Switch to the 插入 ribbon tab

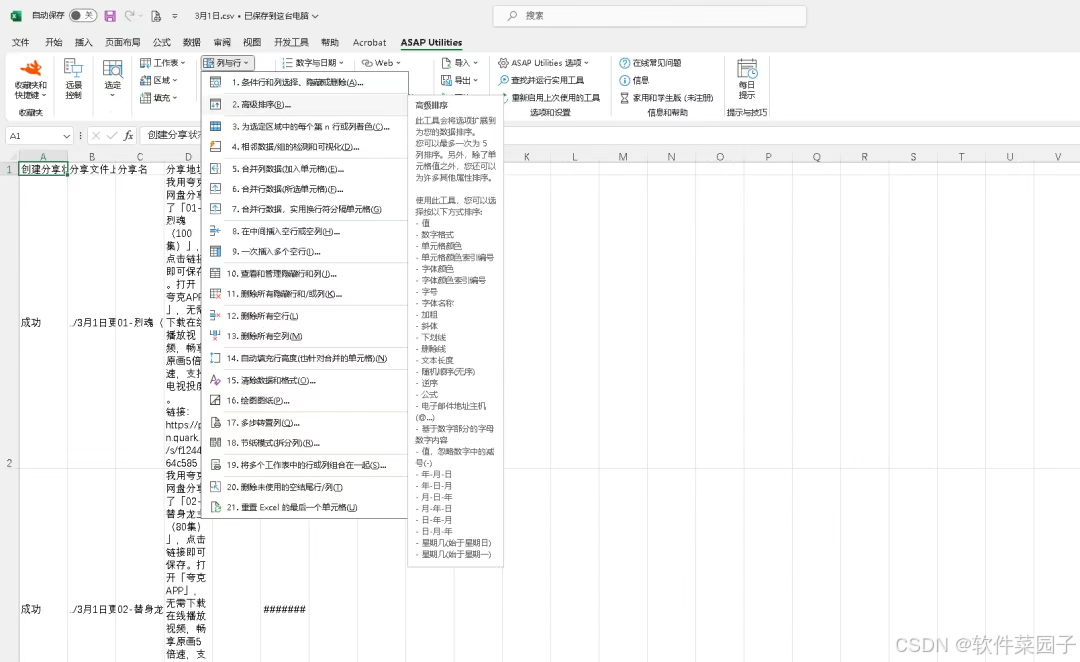click(83, 42)
